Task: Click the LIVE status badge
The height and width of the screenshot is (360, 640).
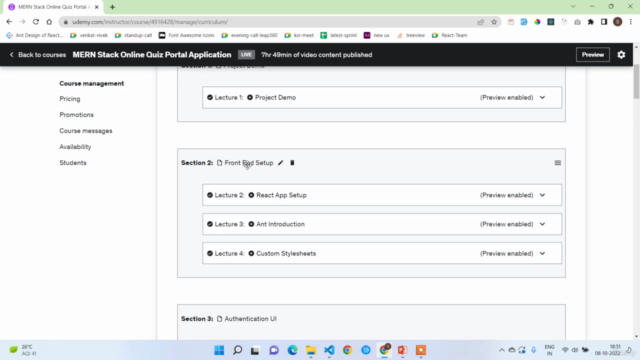Action: (x=246, y=55)
